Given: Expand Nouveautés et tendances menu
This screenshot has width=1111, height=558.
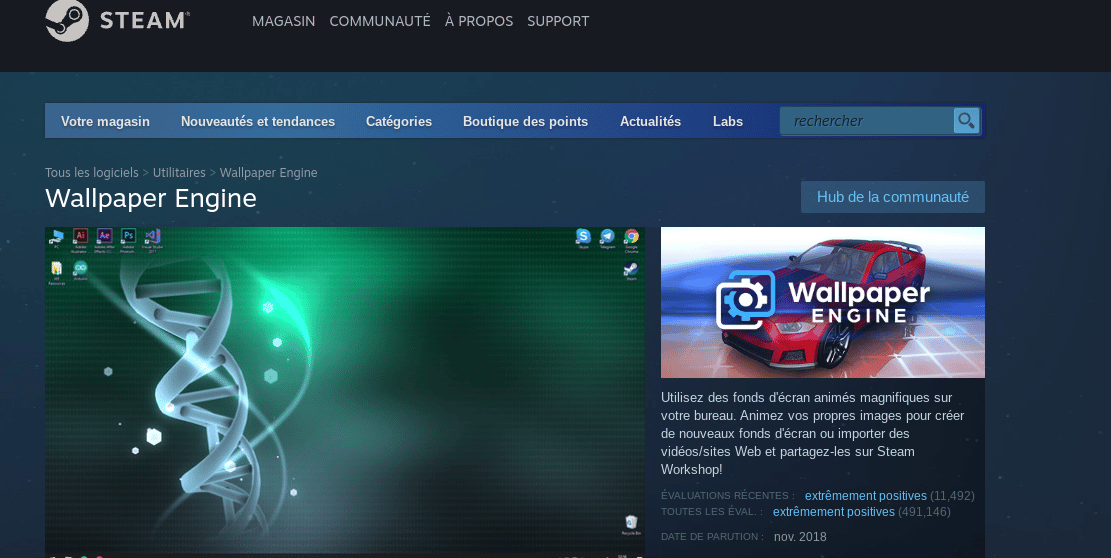Looking at the screenshot, I should click(258, 121).
